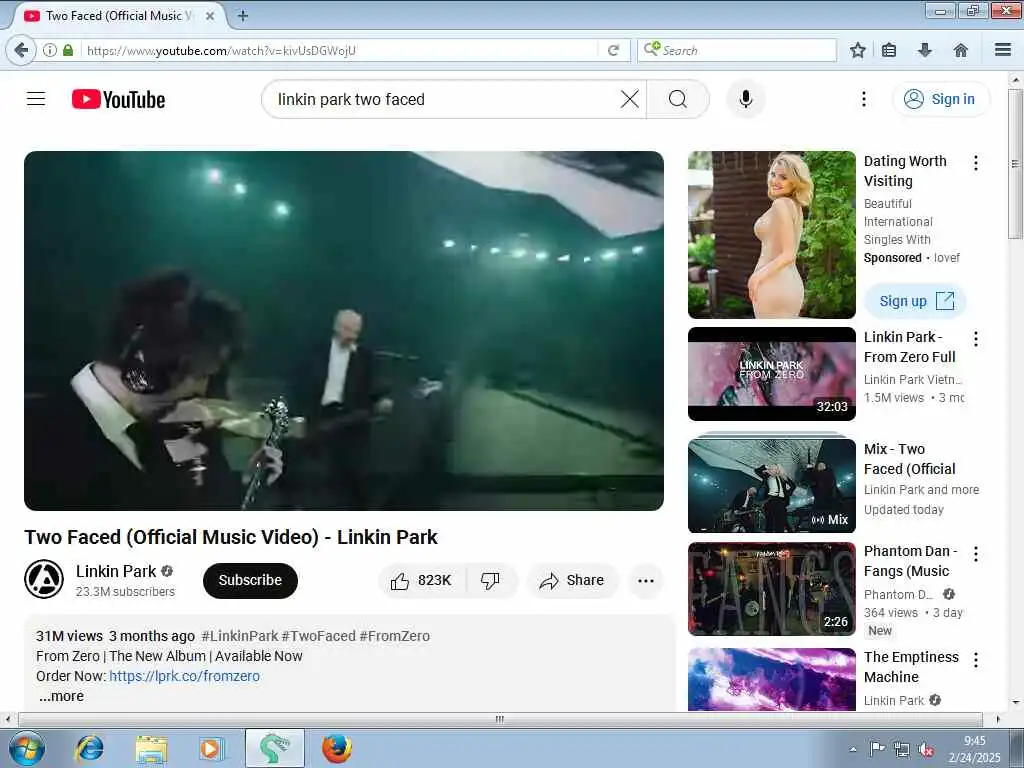Open the Phantom Dan channel name link
Viewport: 1024px width, 768px height.
coord(898,594)
